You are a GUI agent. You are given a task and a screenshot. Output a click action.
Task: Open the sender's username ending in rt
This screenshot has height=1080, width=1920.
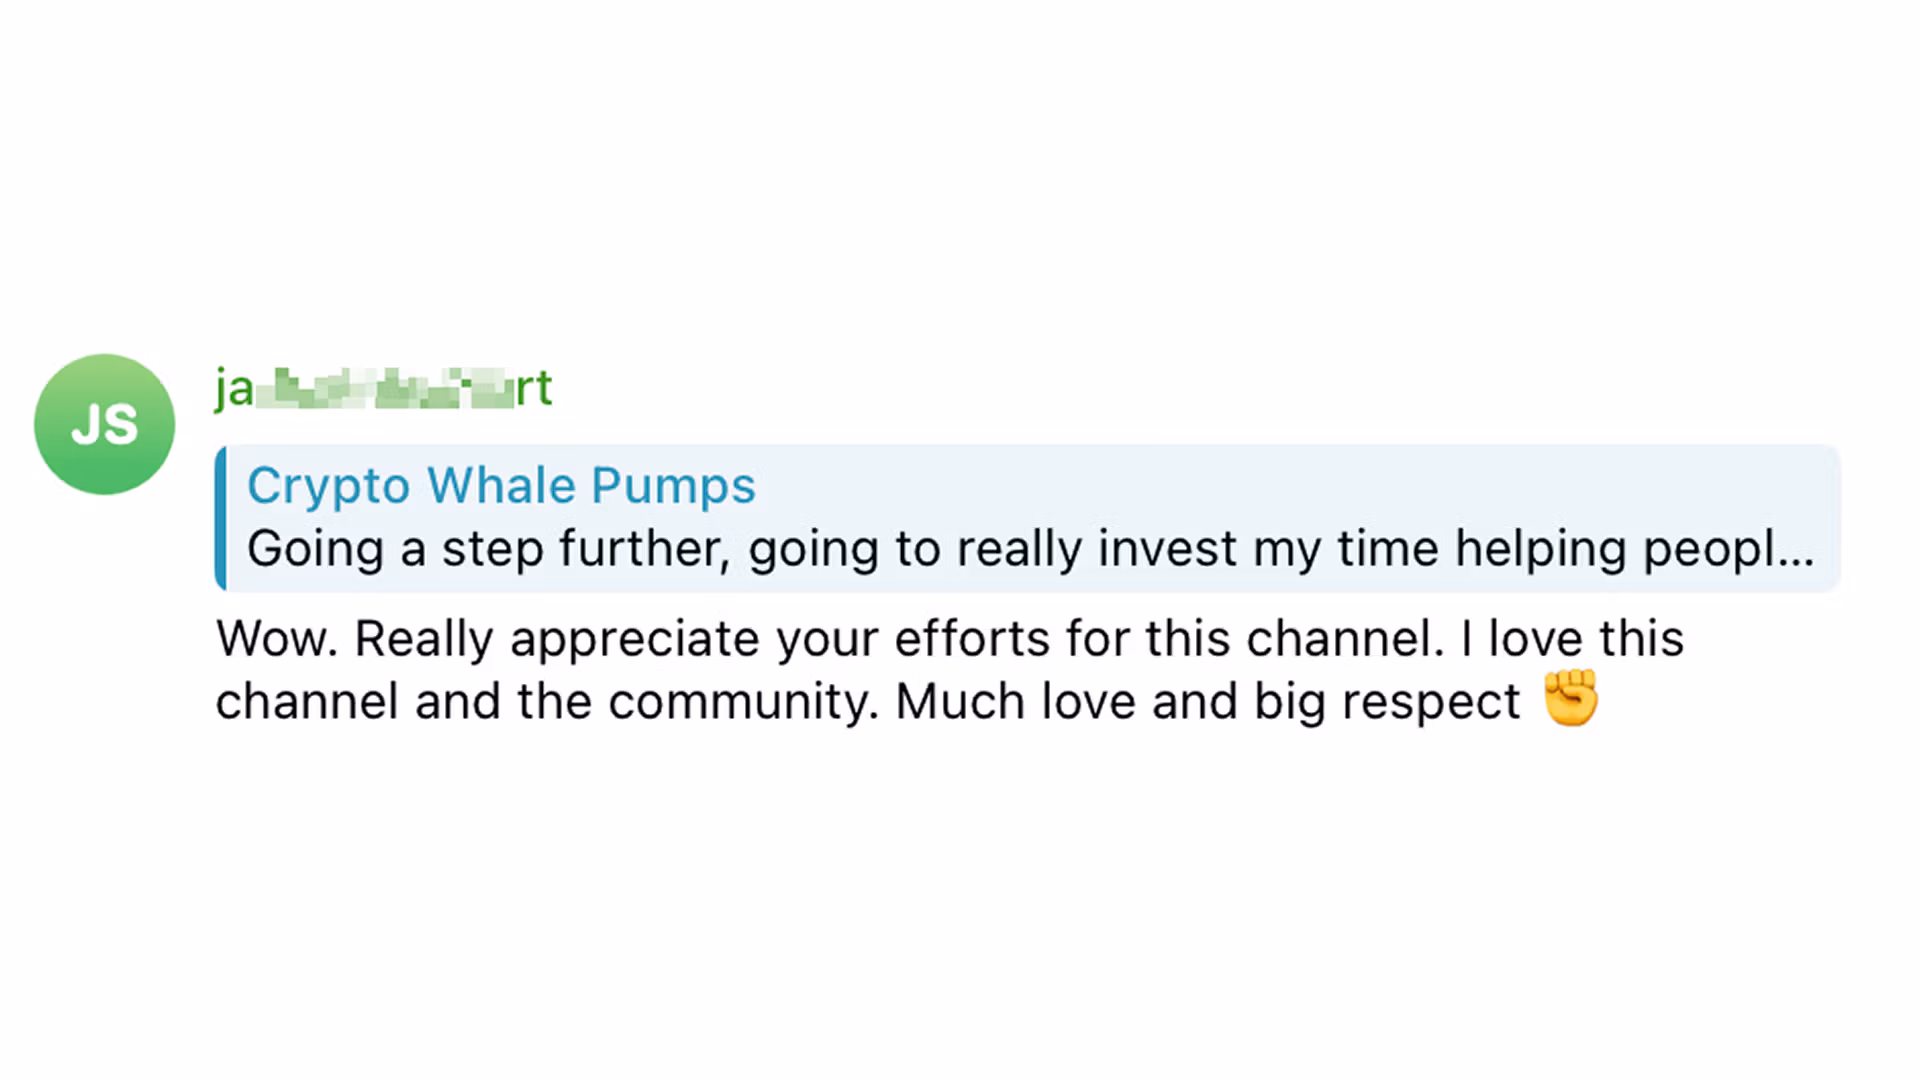pos(383,388)
